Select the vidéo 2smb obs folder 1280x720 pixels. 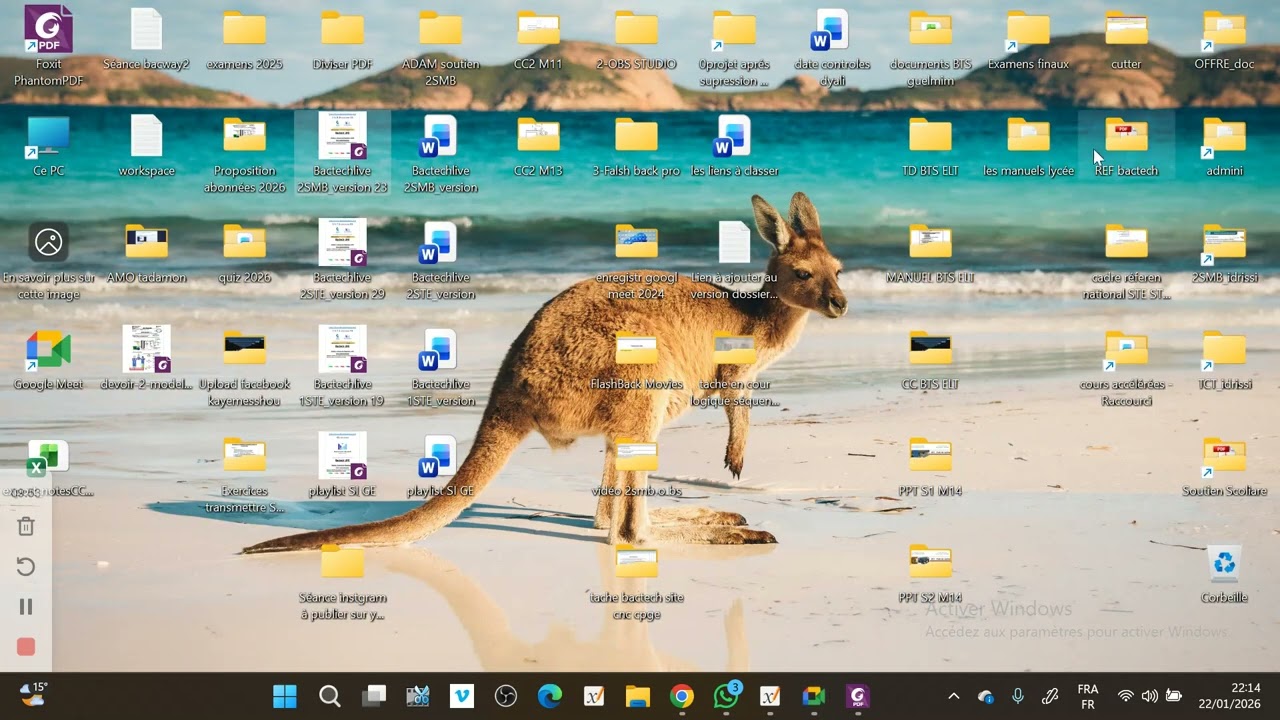pyautogui.click(x=636, y=466)
